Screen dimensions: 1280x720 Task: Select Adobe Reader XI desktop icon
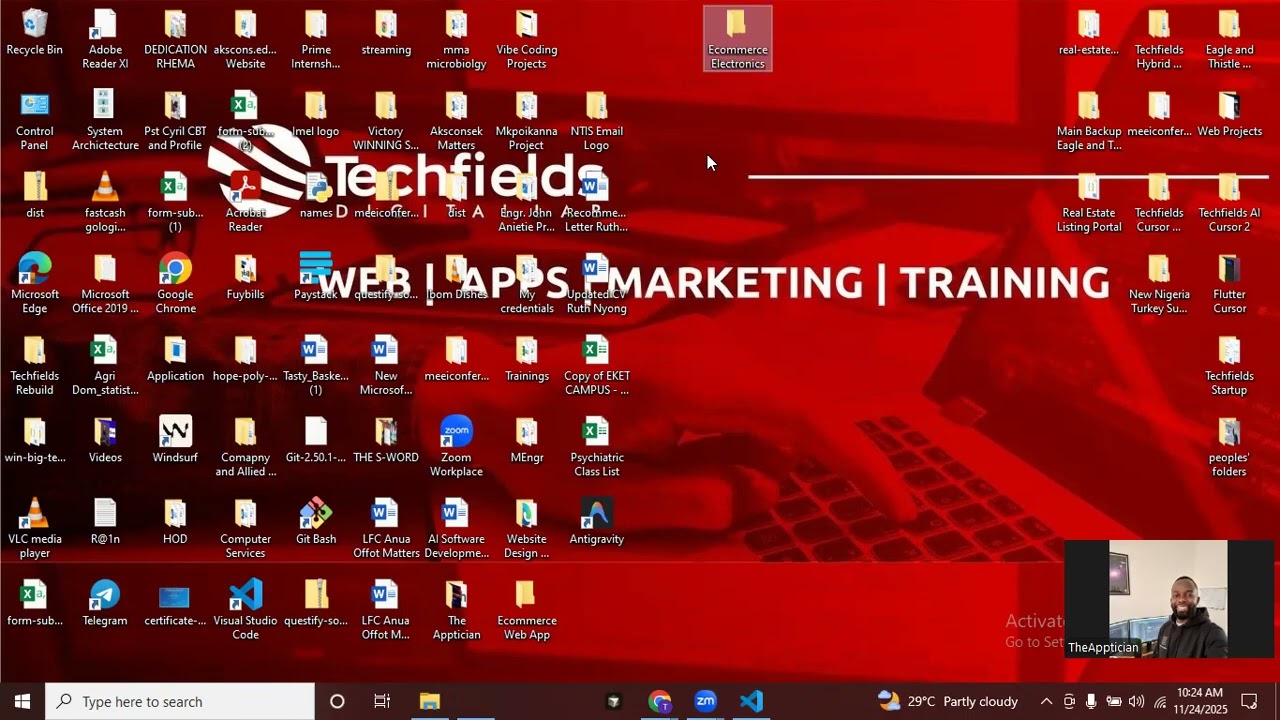click(x=105, y=40)
